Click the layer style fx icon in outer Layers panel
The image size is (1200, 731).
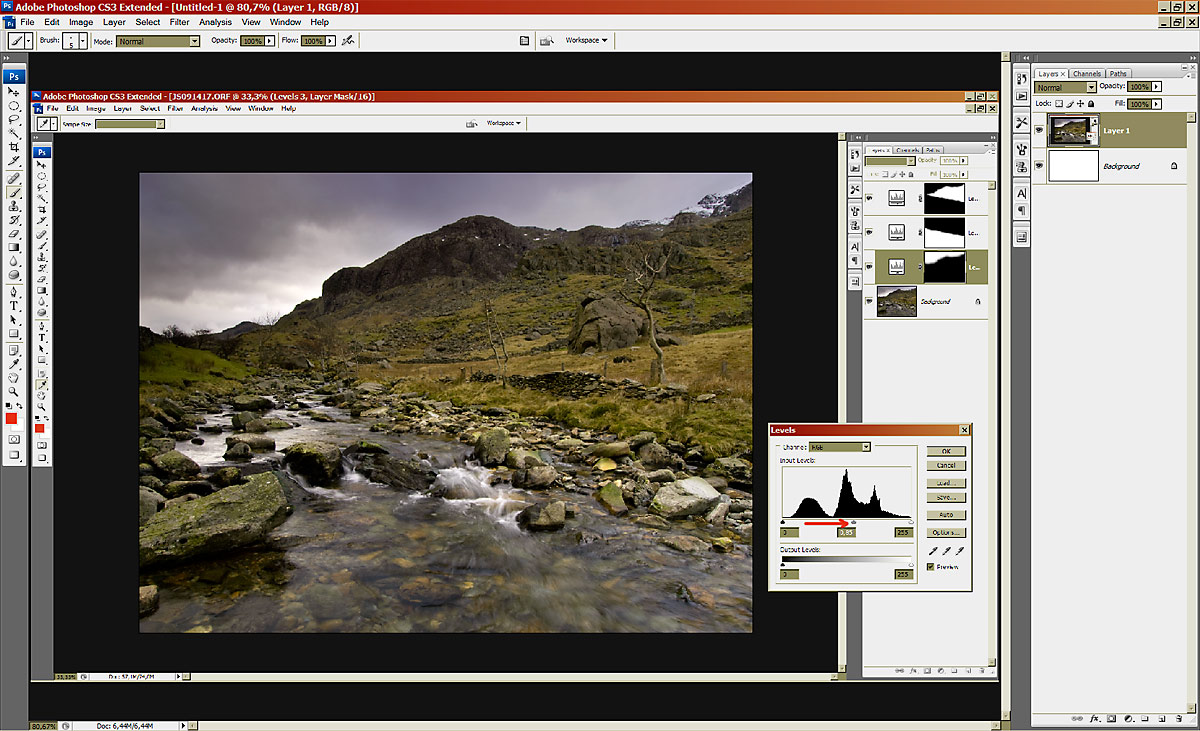pos(1096,719)
